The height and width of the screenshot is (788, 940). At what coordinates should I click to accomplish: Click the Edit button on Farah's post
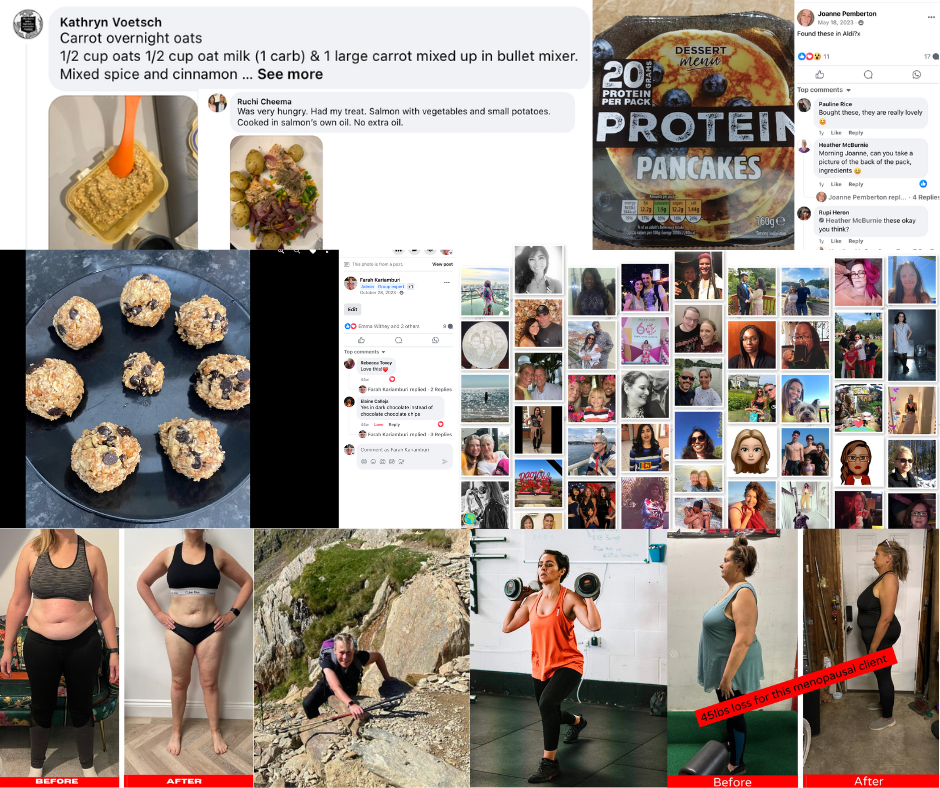click(352, 309)
